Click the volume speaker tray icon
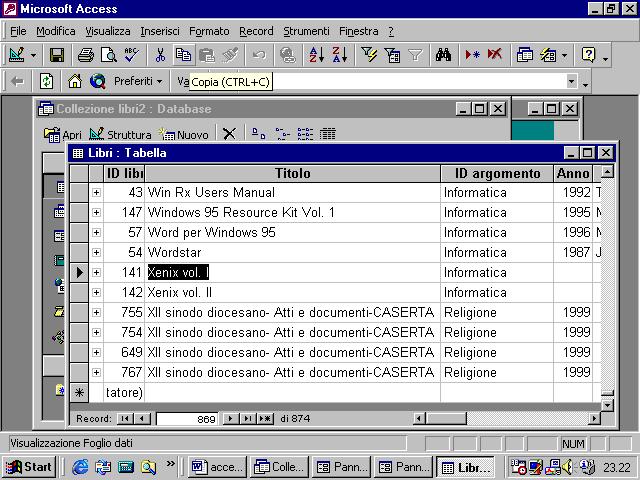 pyautogui.click(x=567, y=467)
